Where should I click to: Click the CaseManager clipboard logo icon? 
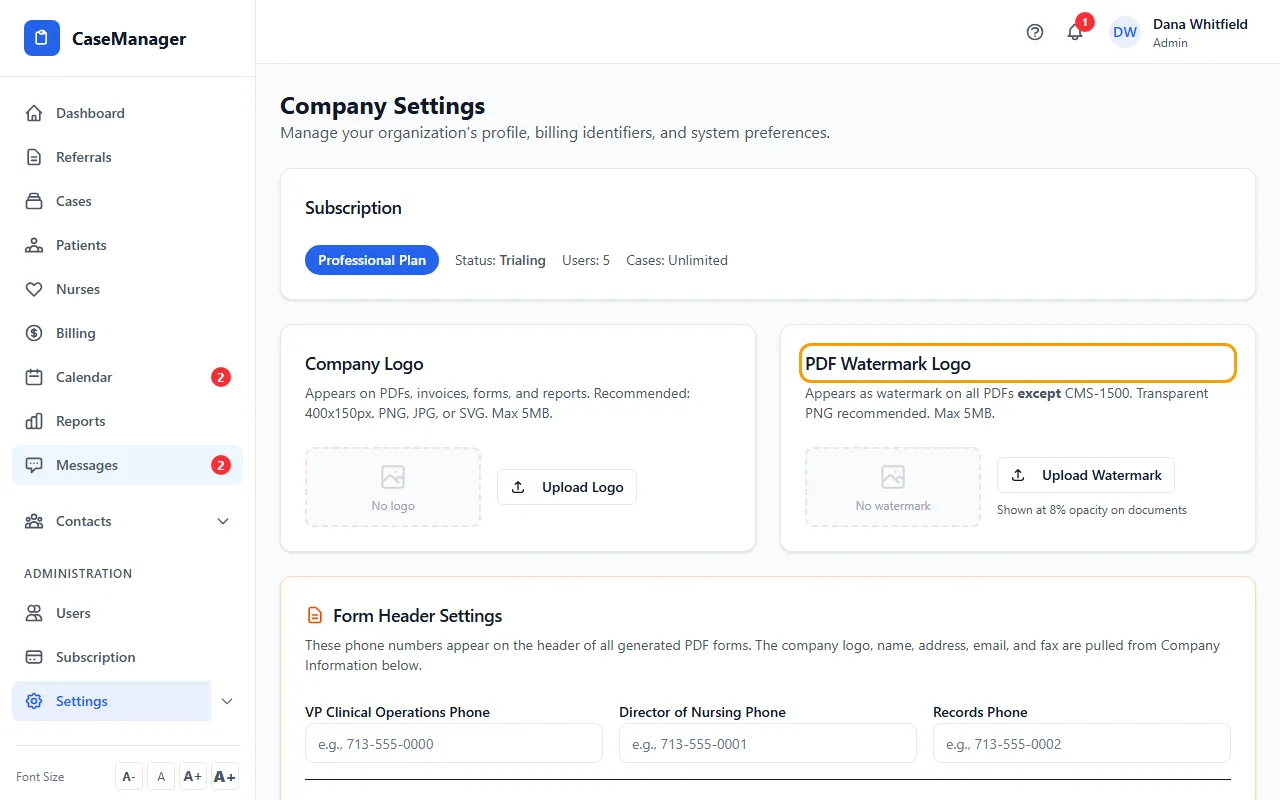click(42, 39)
